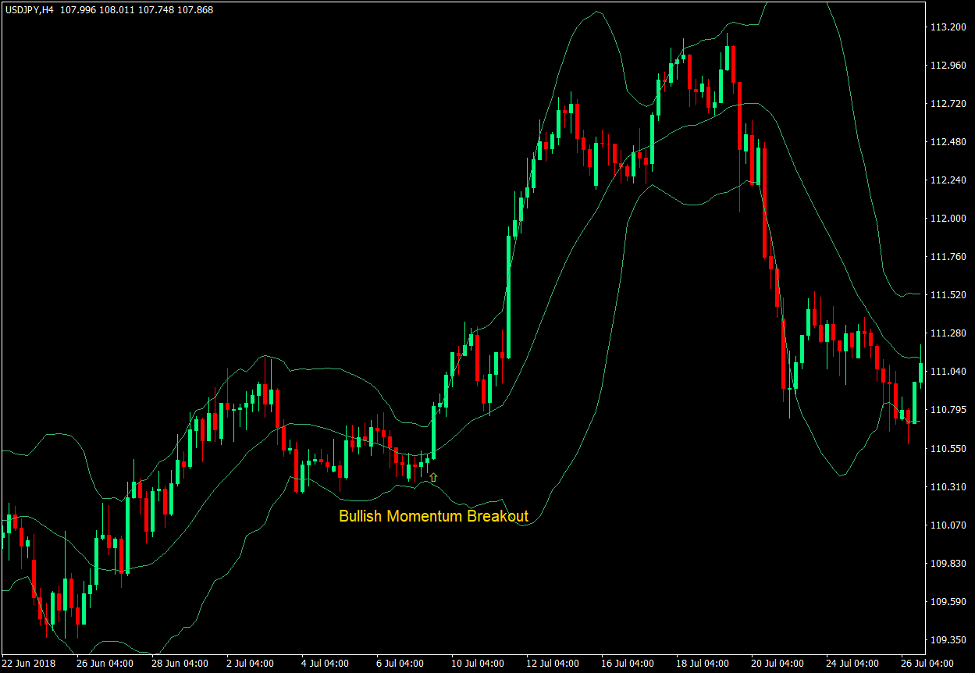Click the 110.070 price axis label

point(946,525)
